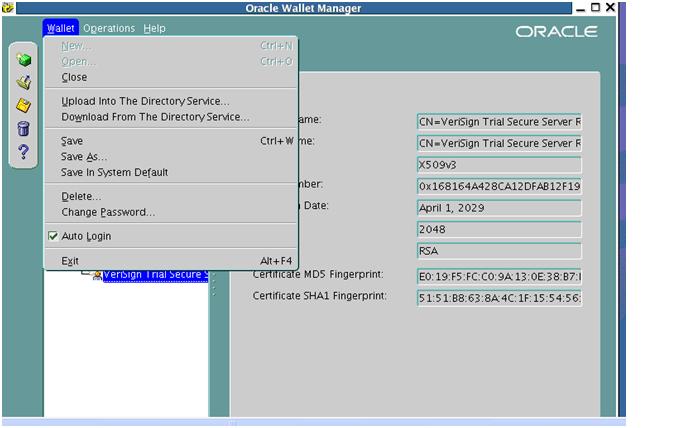
Task: Open the Help menu in the menu bar
Action: [x=154, y=28]
